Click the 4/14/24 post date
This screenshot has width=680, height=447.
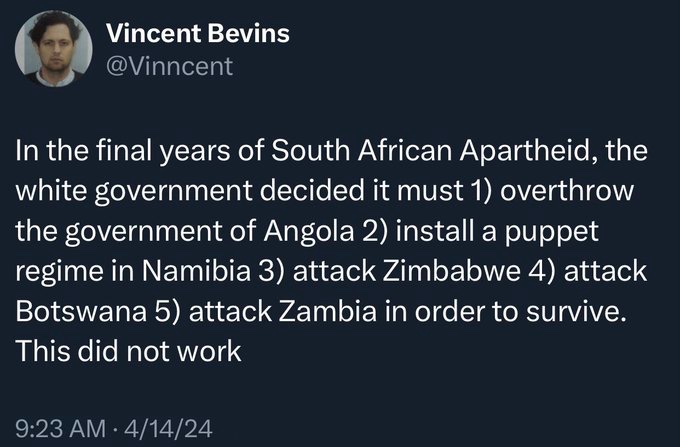pos(168,428)
